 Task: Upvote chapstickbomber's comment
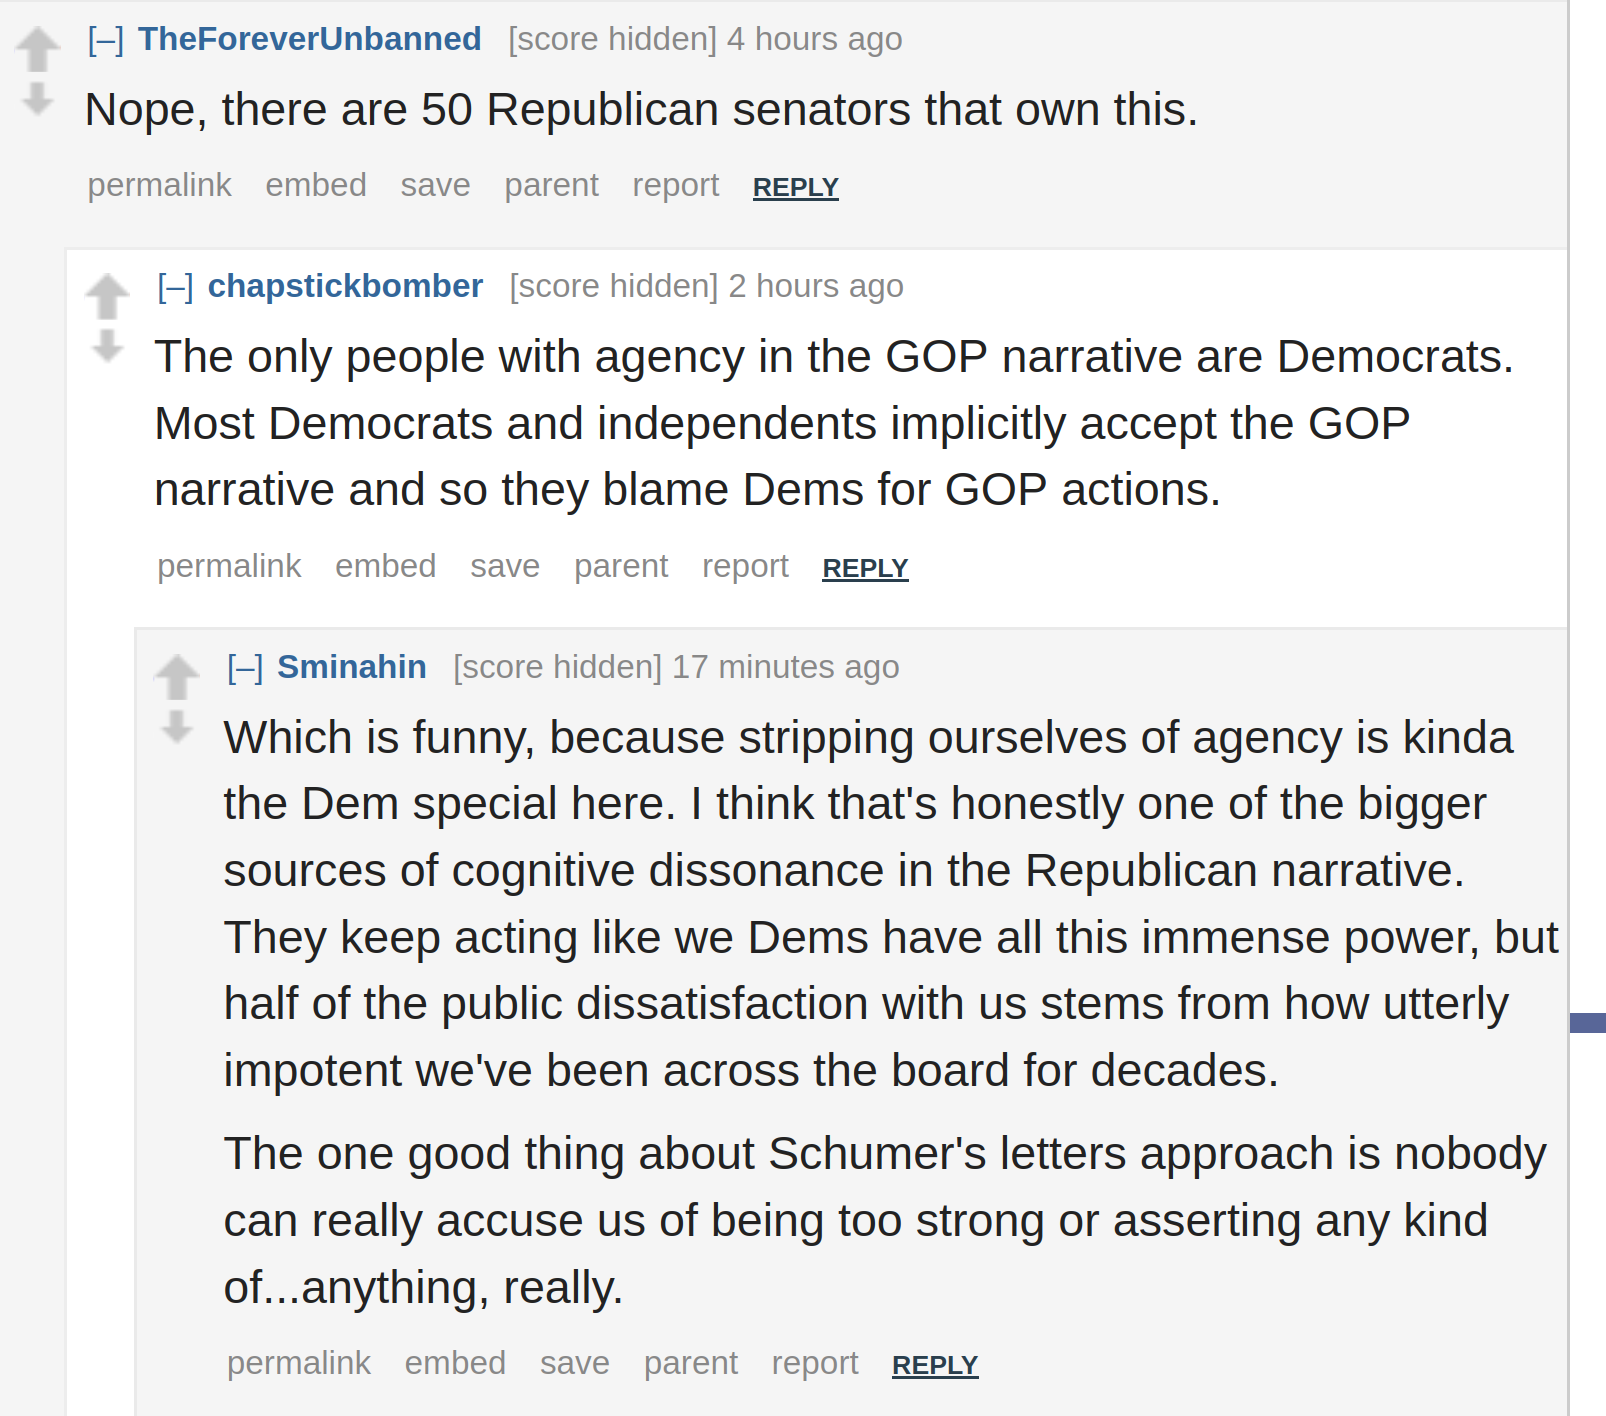point(107,296)
